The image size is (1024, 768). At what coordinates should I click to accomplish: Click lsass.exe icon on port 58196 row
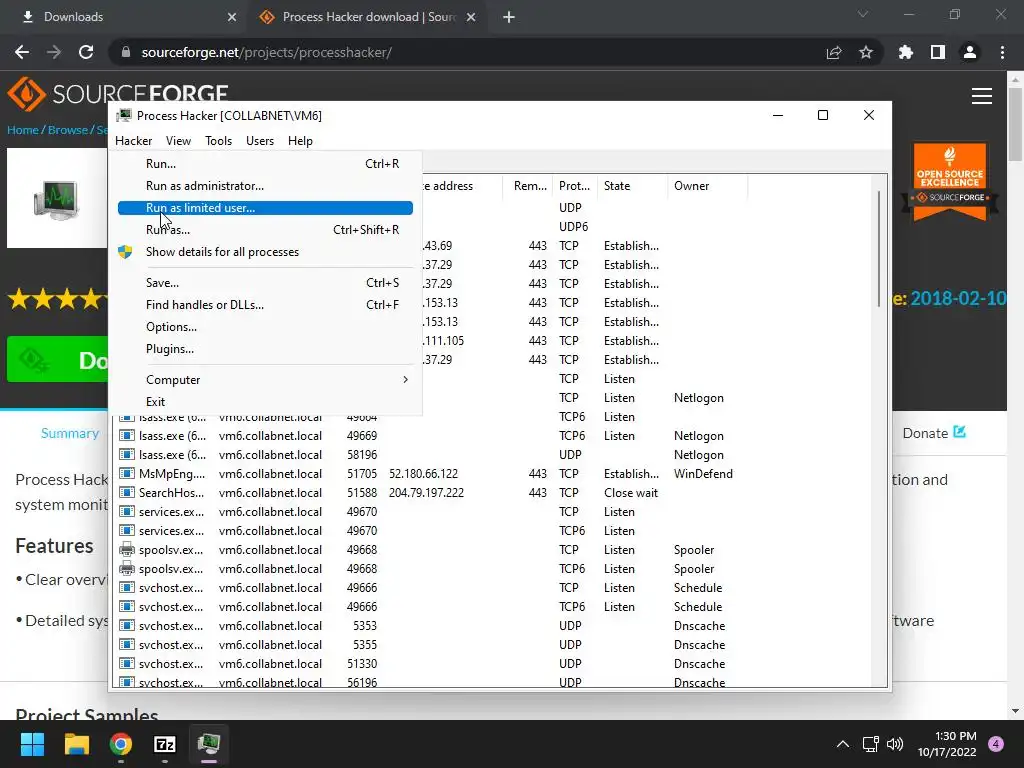[x=127, y=455]
